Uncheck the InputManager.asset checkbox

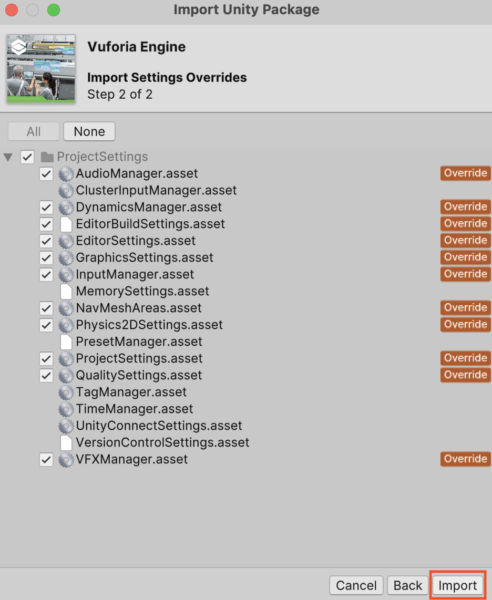[x=46, y=275]
